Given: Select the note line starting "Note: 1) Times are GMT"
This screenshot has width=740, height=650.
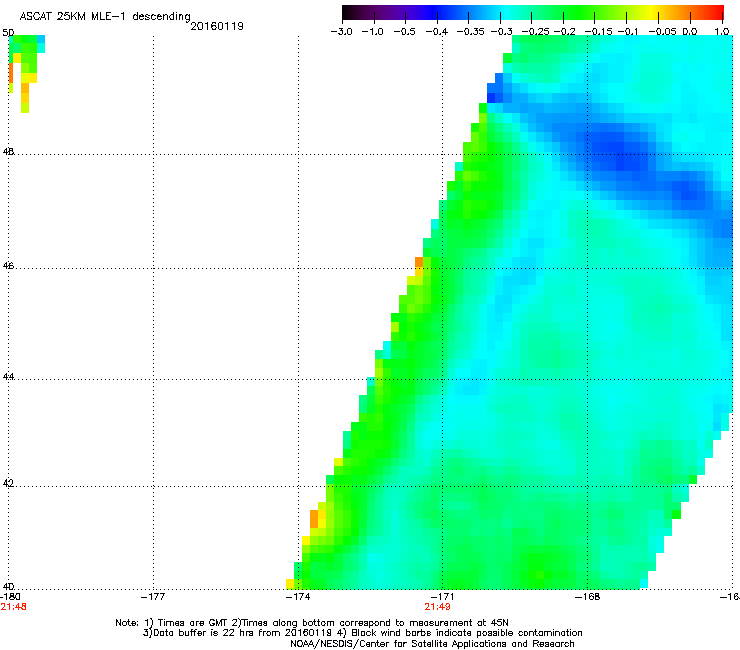Looking at the screenshot, I should pyautogui.click(x=311, y=623).
